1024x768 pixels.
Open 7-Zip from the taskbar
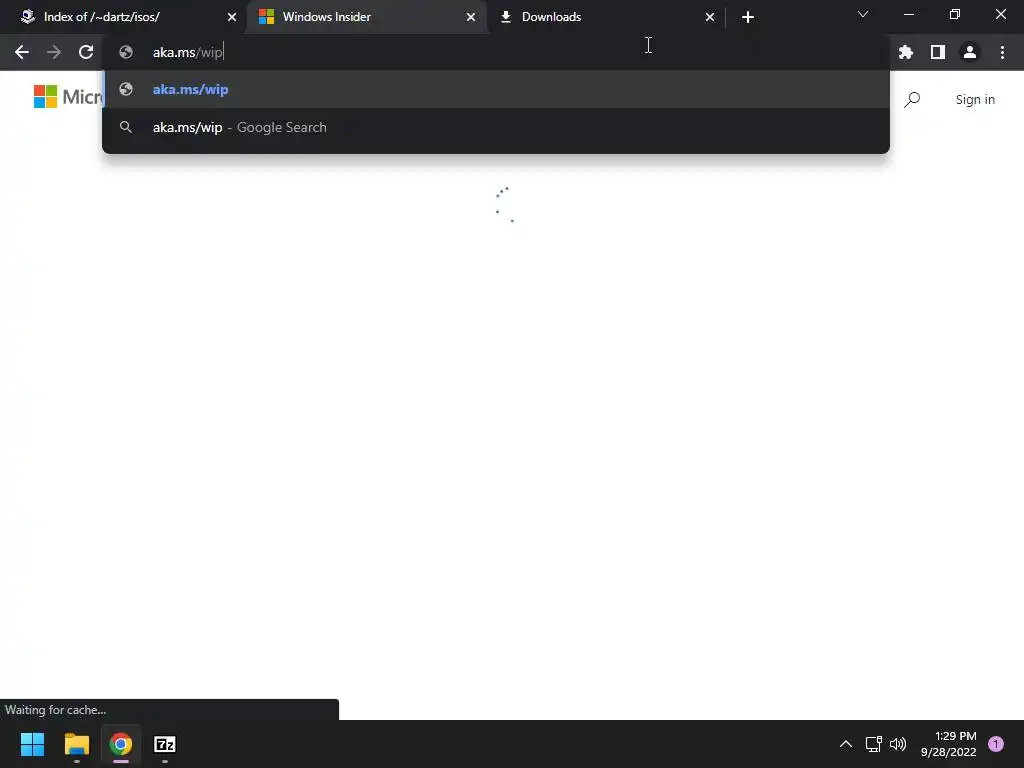click(x=165, y=744)
